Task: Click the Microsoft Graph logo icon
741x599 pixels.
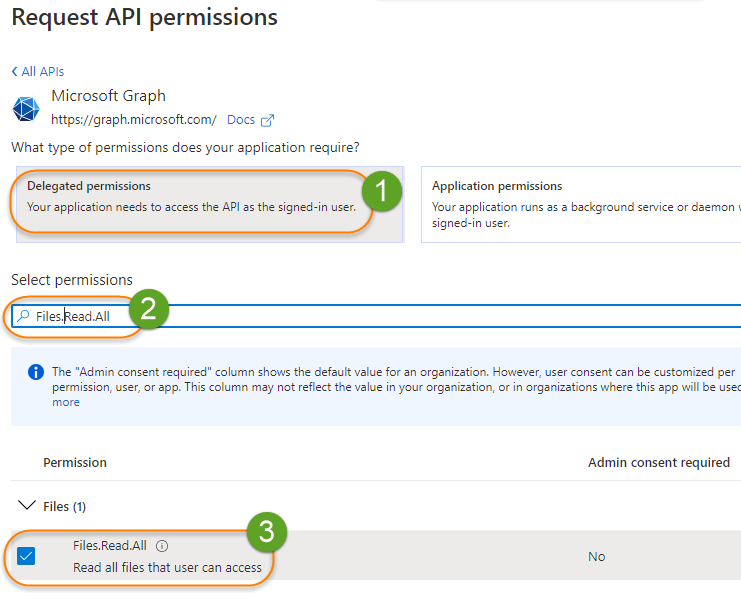Action: [26, 109]
